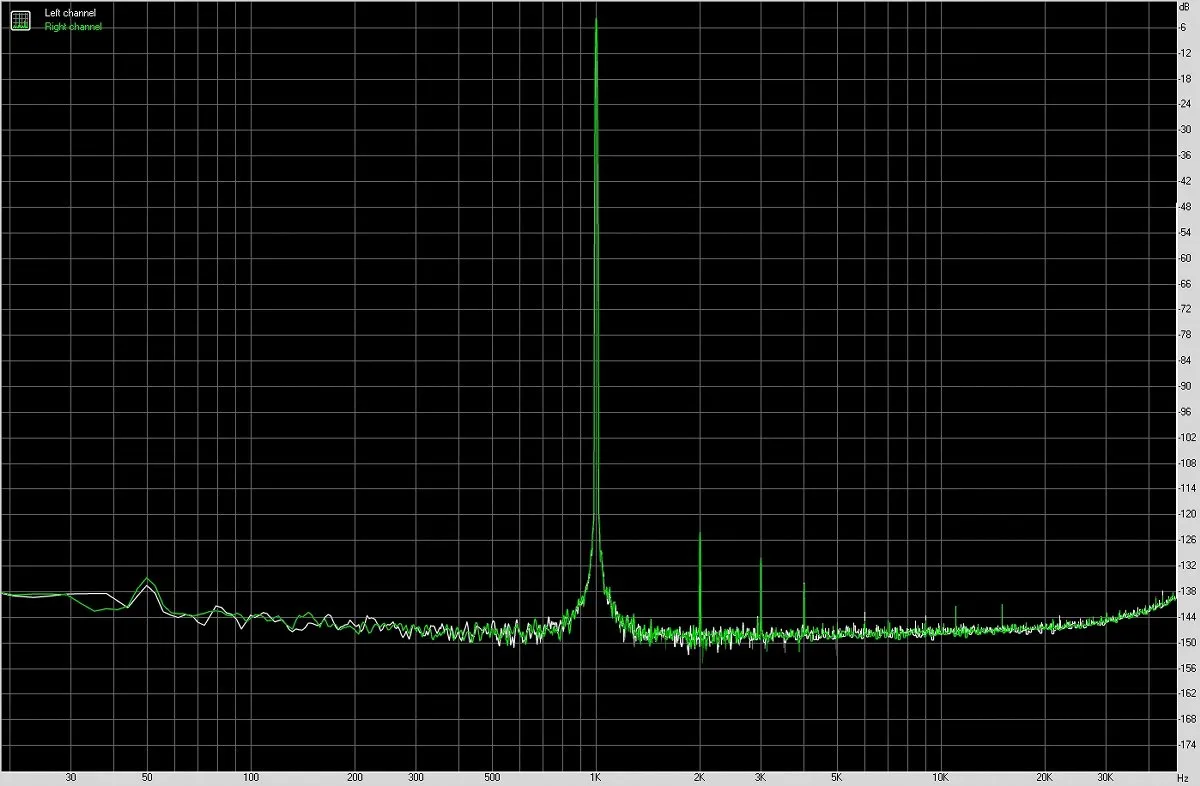Screen dimensions: 1200x786
Task: Click the "-24" dB axis value
Action: (1187, 104)
